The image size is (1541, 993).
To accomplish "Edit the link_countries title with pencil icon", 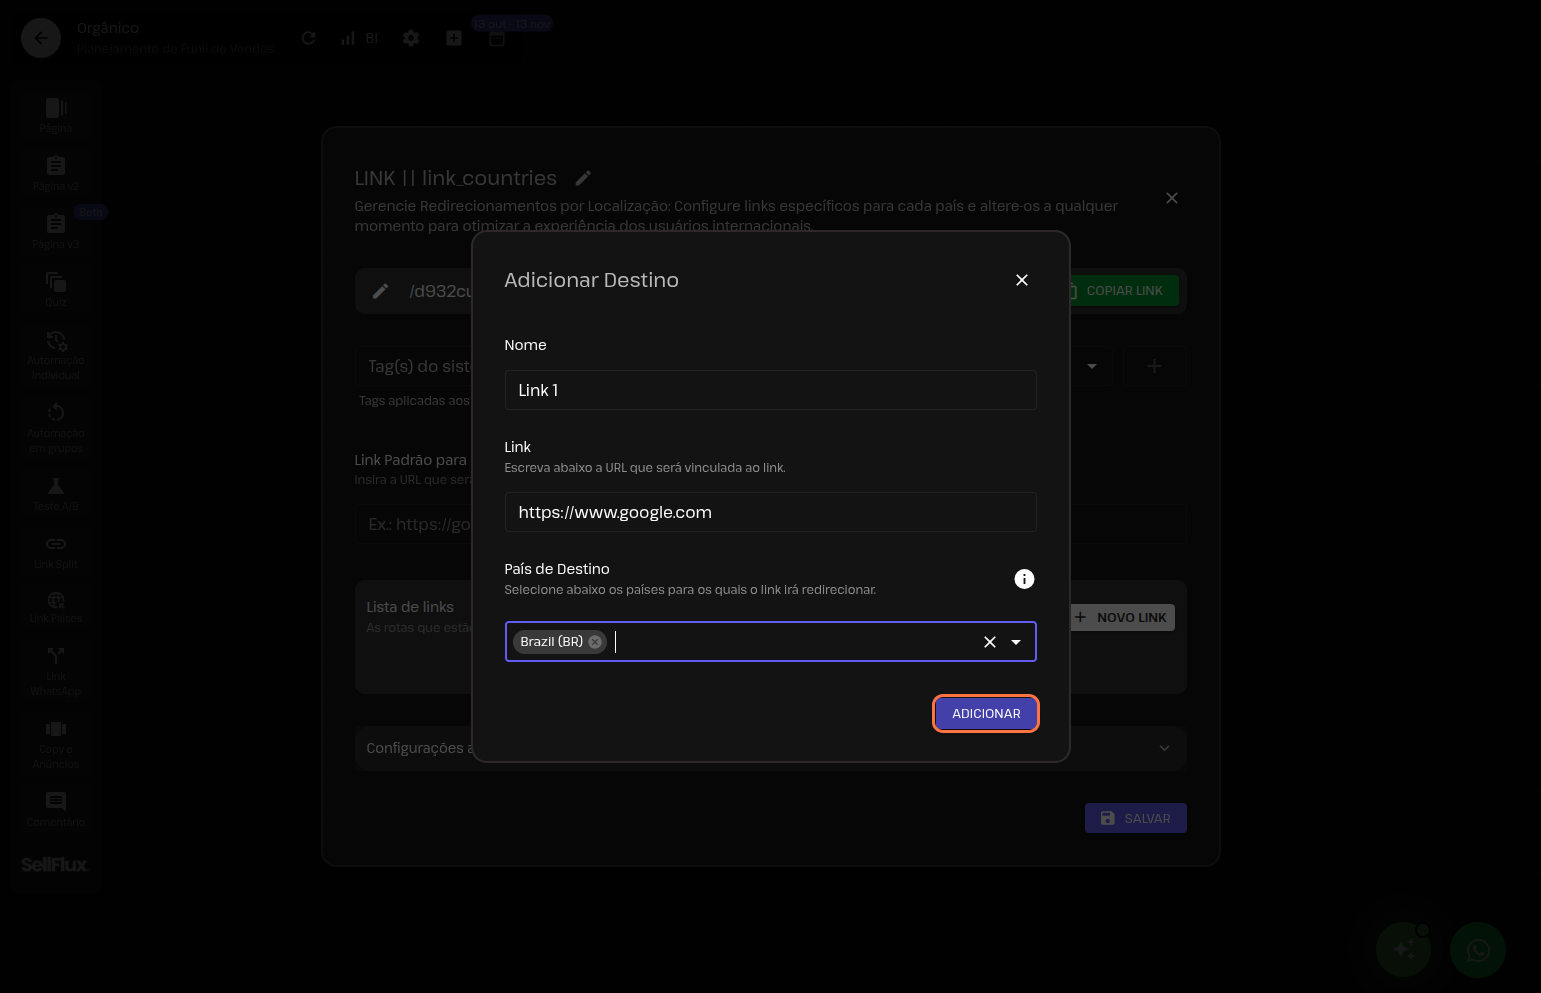I will tap(583, 178).
